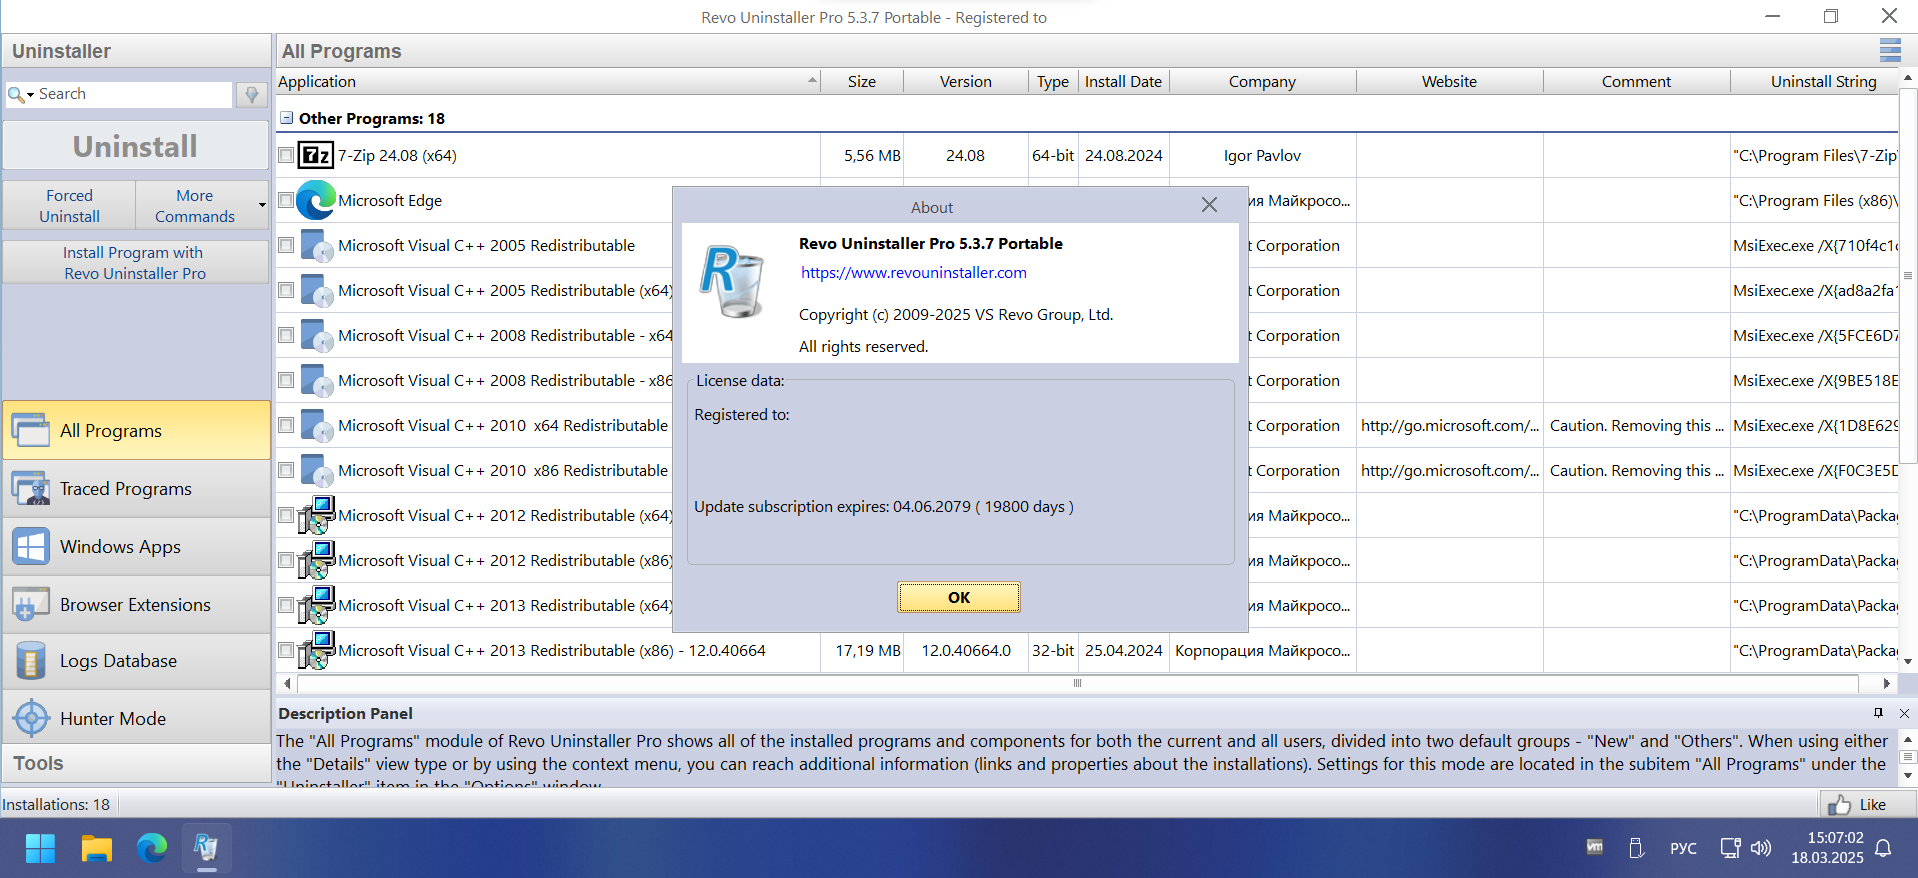Click Install Program with Revo Uninstaller Pro
The width and height of the screenshot is (1918, 878).
(x=135, y=262)
